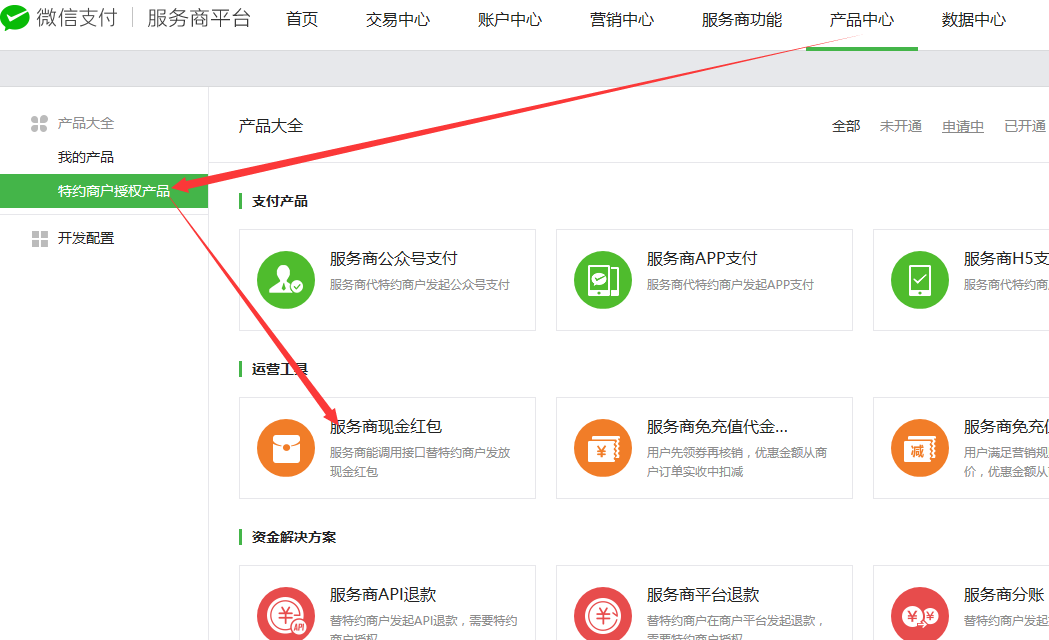Open the 服务商API退款 product title
The width and height of the screenshot is (1049, 640).
click(383, 594)
